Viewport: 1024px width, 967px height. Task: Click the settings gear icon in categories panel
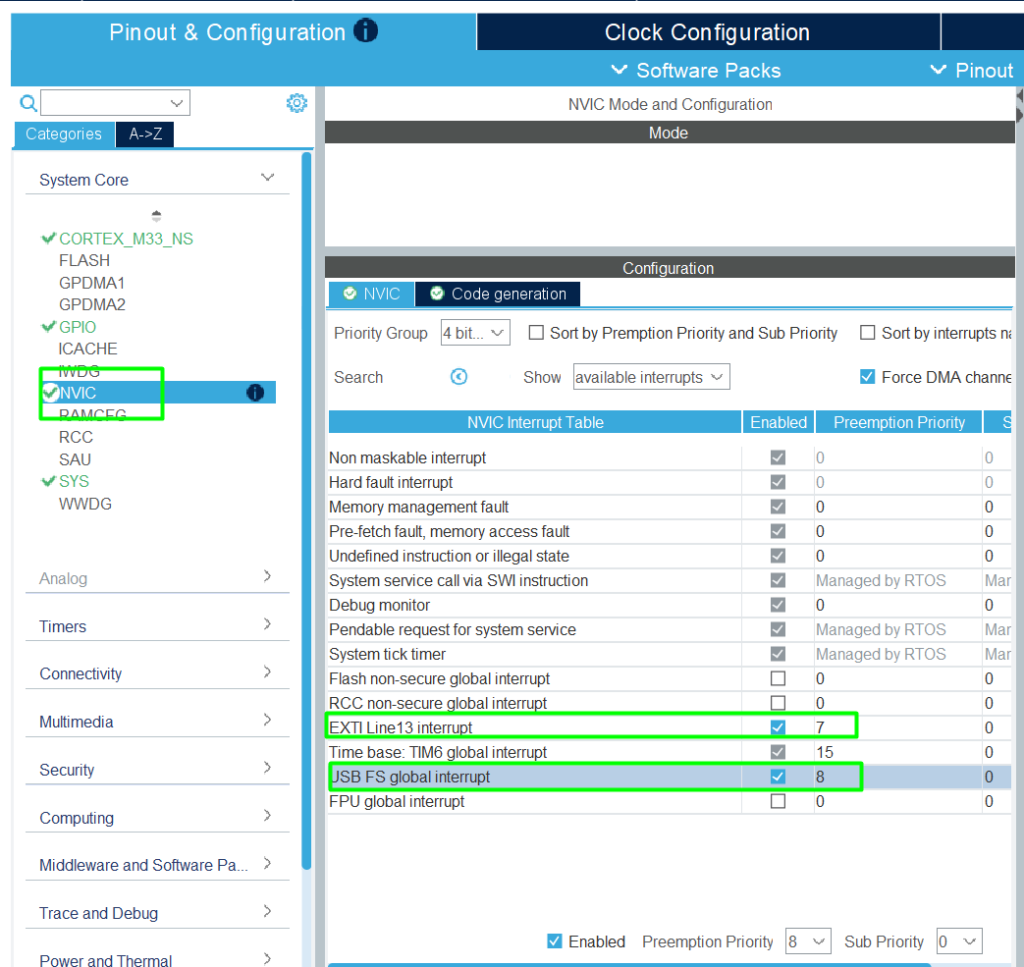(x=296, y=103)
